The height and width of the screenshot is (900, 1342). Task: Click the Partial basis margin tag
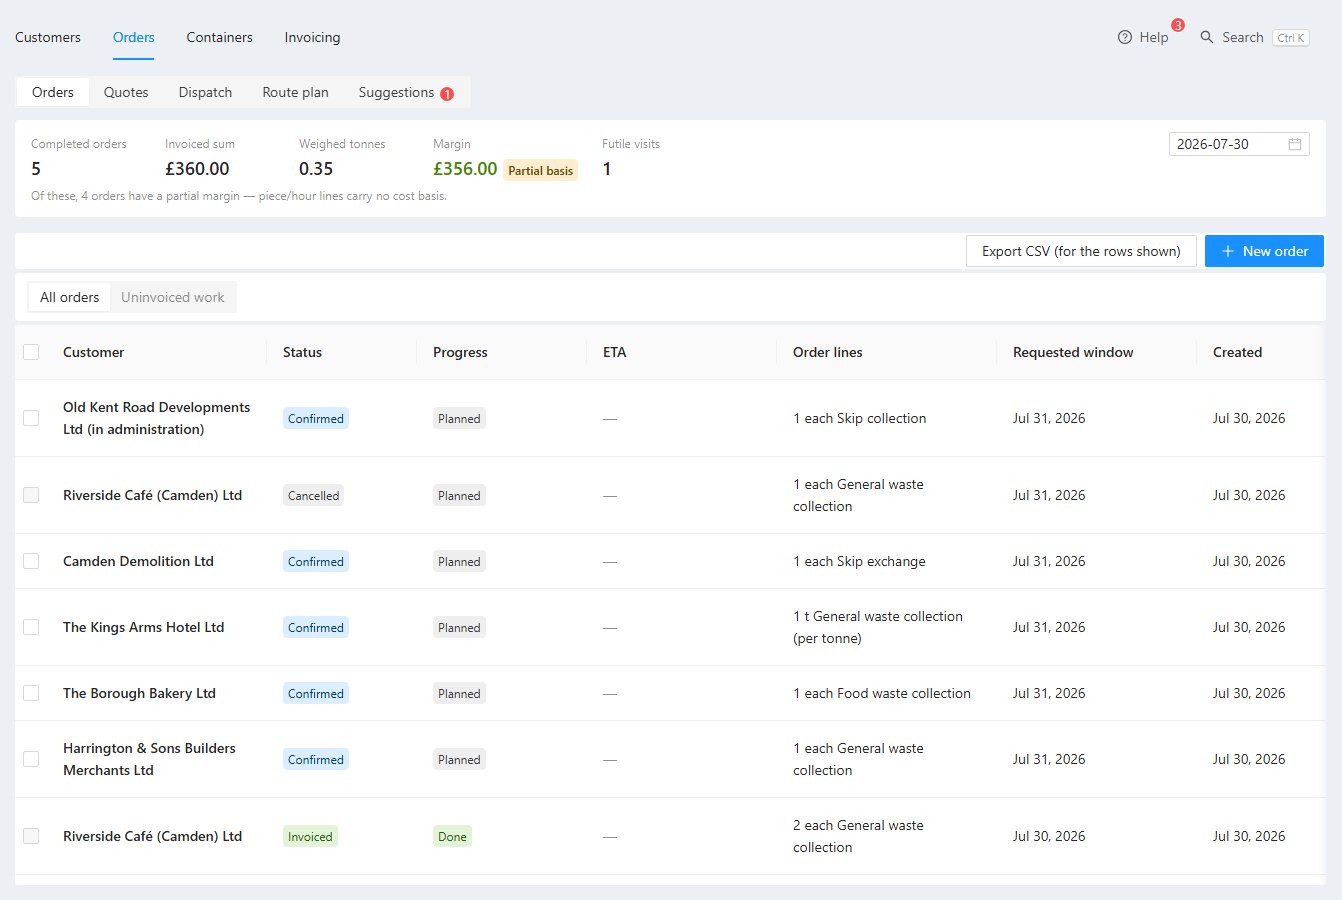point(541,170)
